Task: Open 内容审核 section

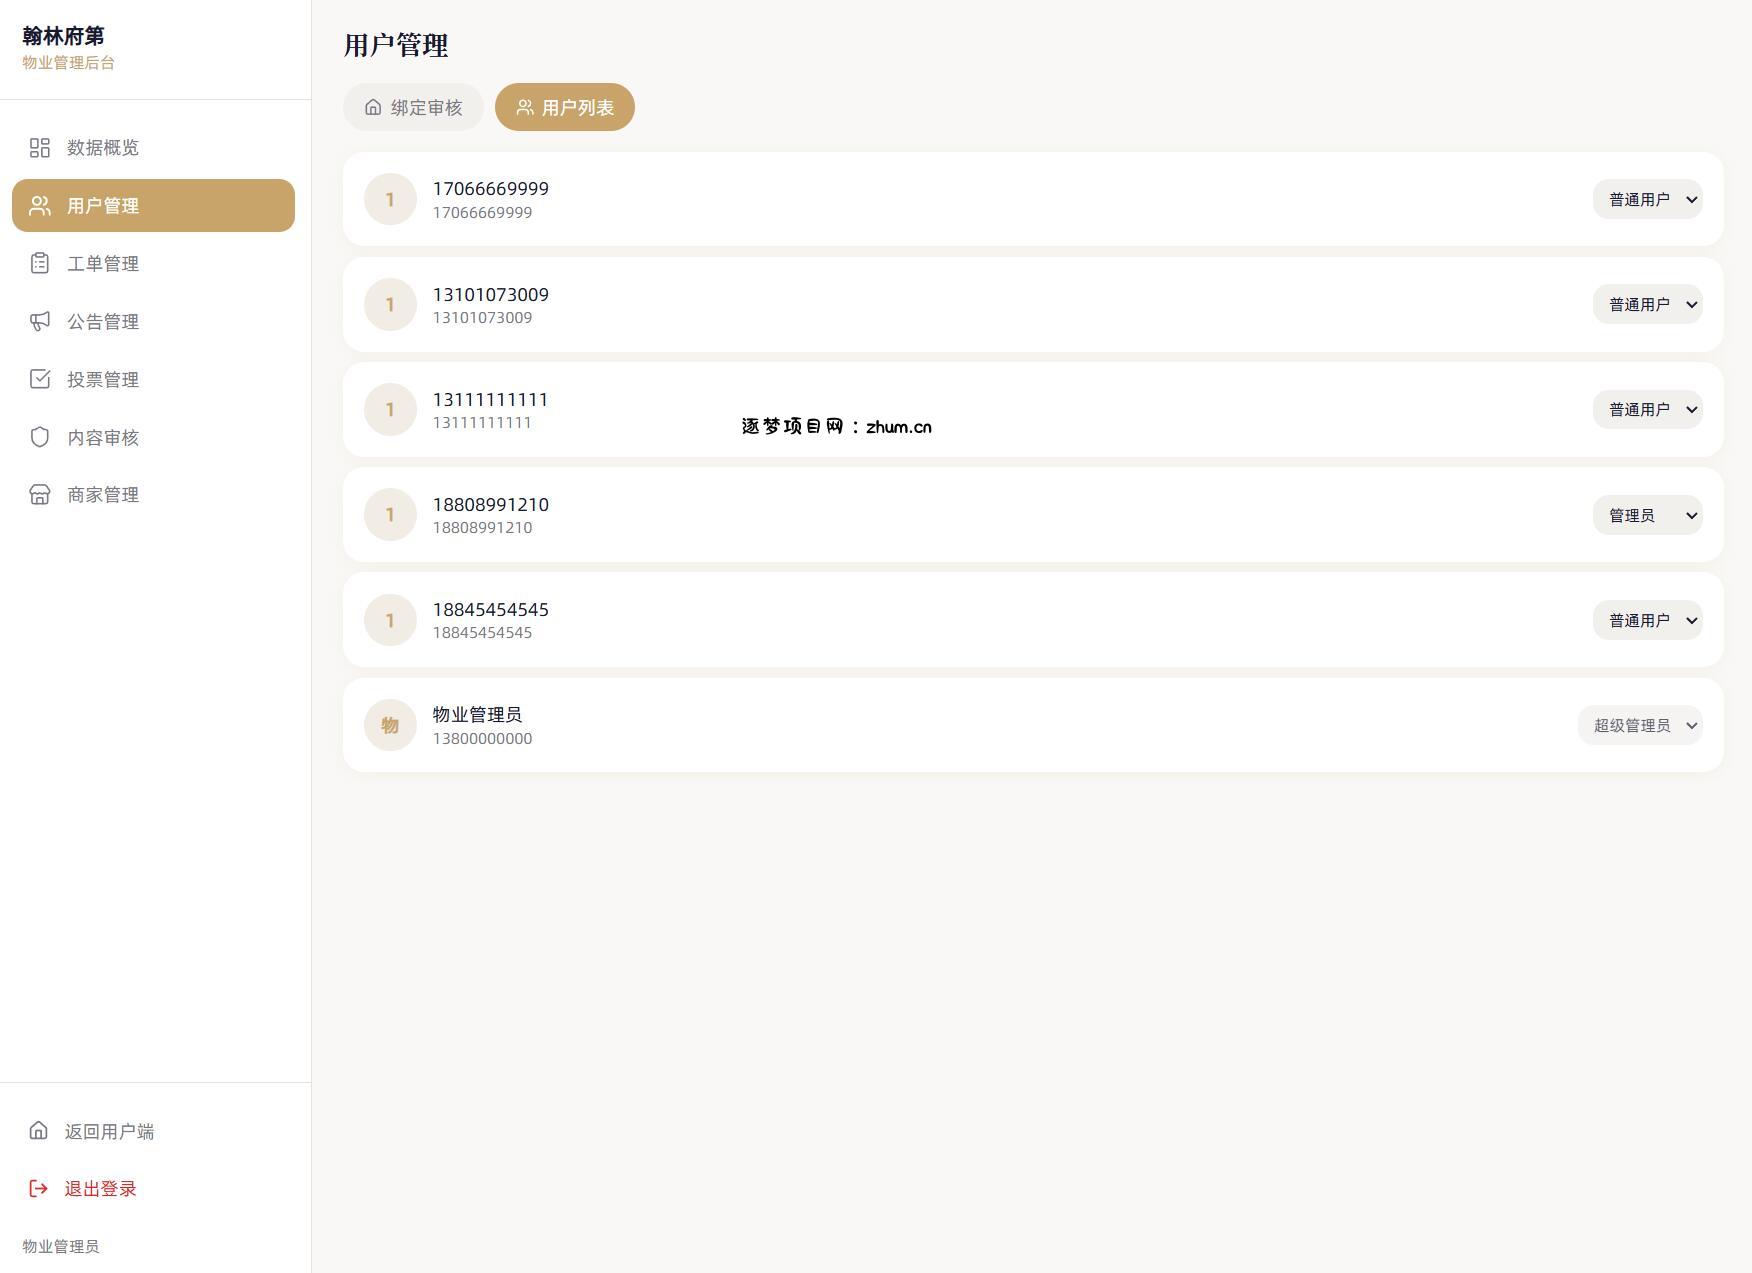Action: pyautogui.click(x=153, y=437)
